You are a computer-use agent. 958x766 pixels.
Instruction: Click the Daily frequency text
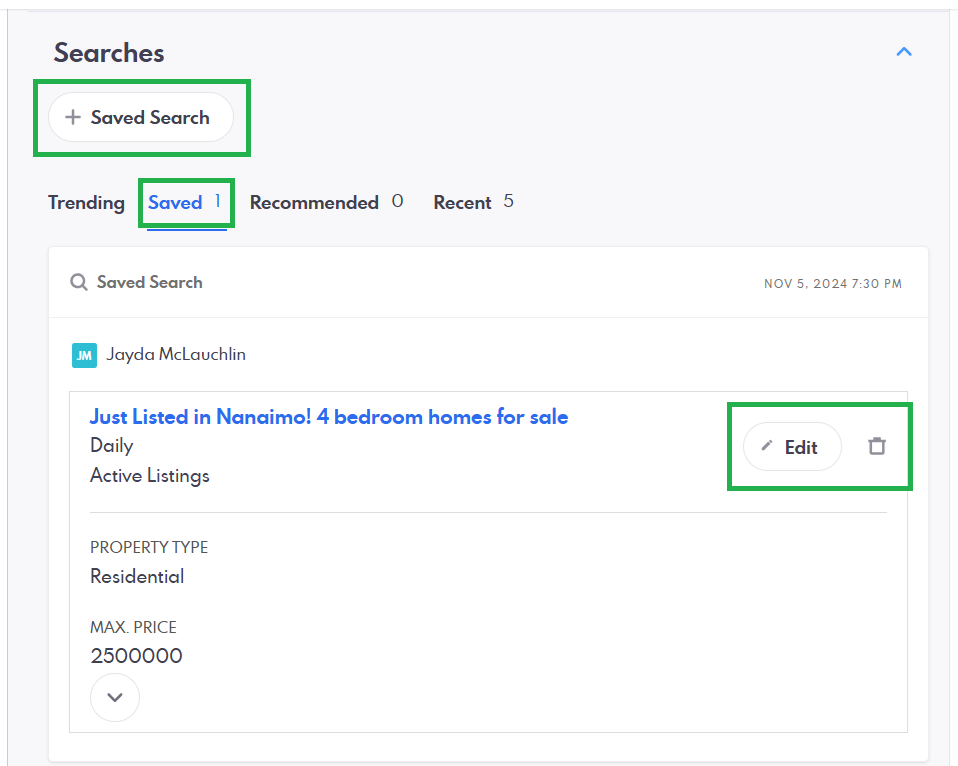tap(112, 446)
